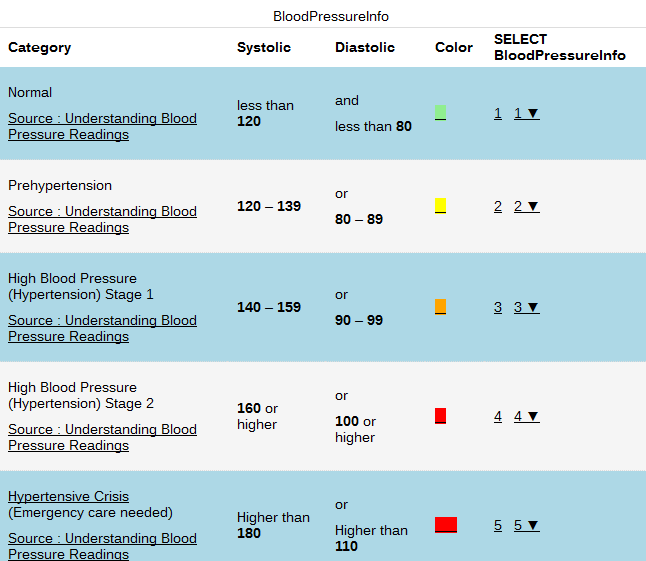The width and height of the screenshot is (646, 561).
Task: Select row link number 2
Action: (498, 207)
